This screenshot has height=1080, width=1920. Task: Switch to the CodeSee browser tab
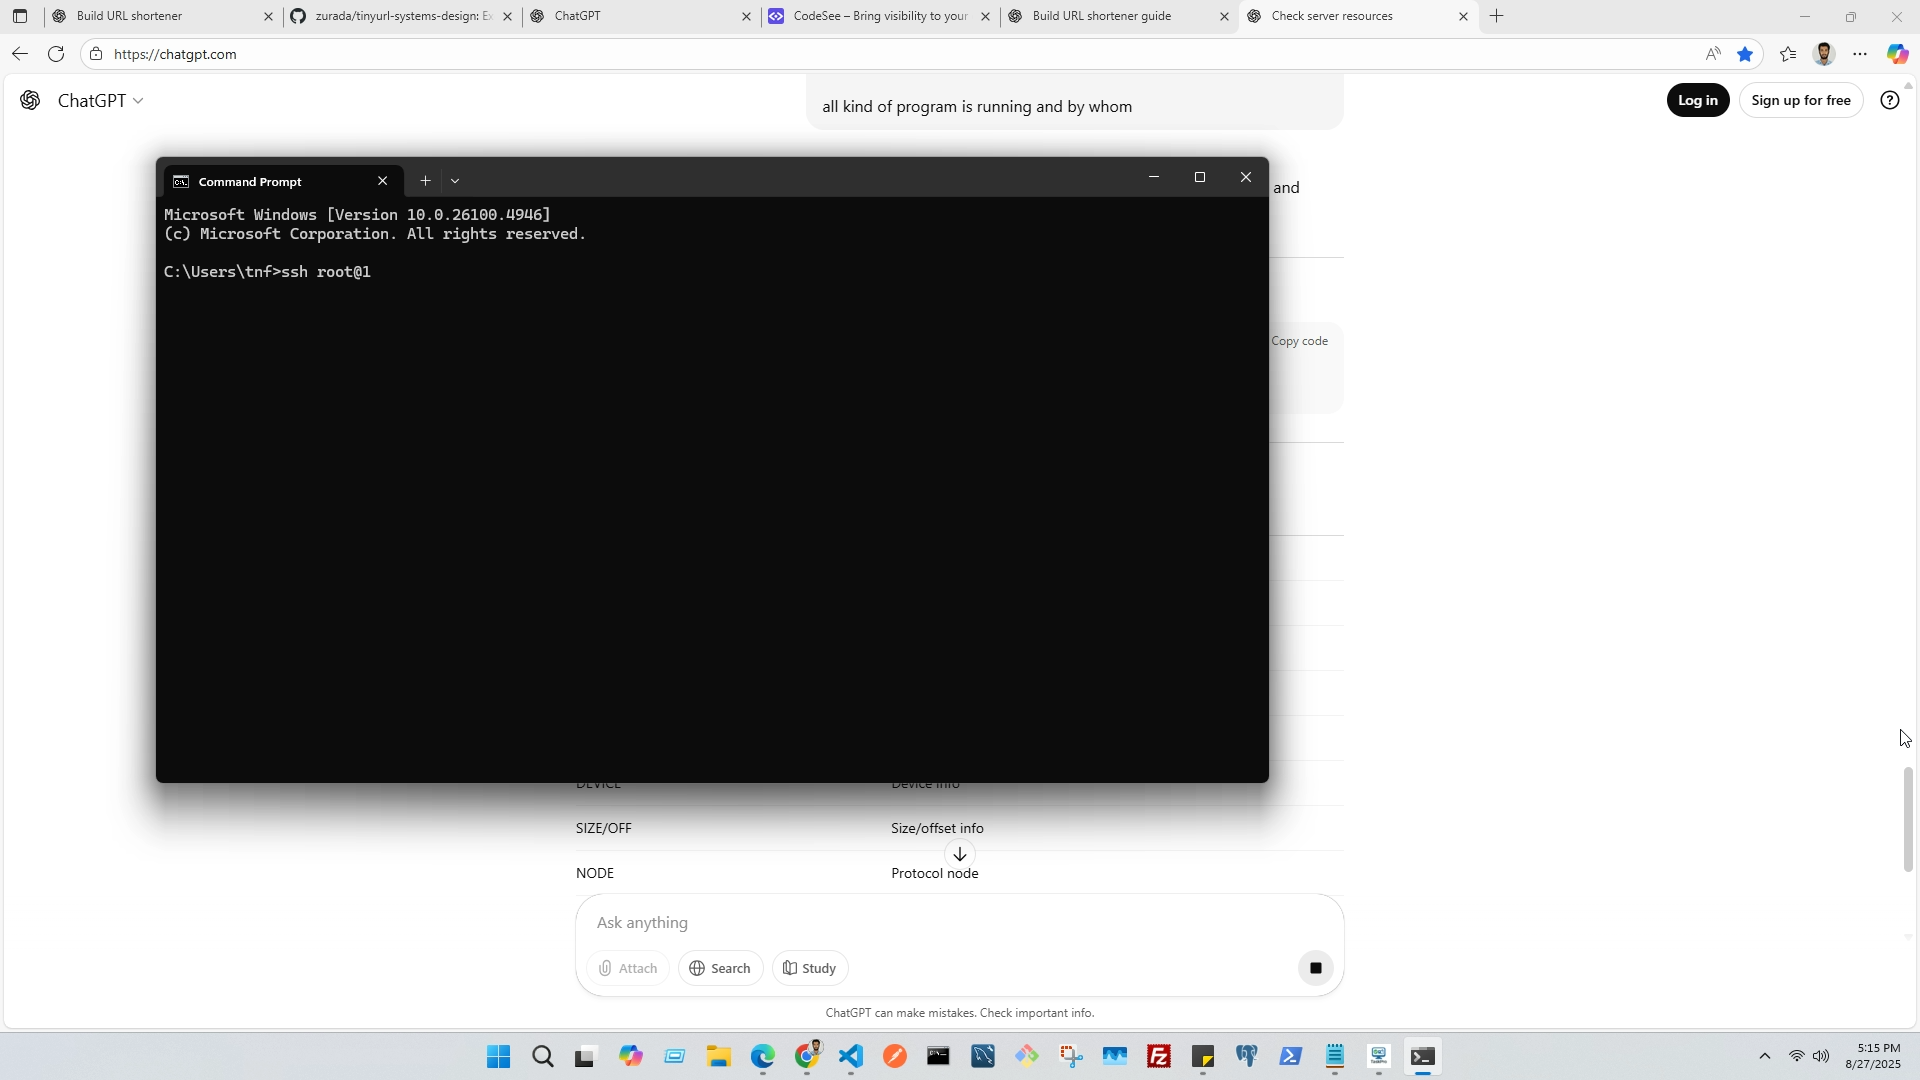tap(878, 16)
